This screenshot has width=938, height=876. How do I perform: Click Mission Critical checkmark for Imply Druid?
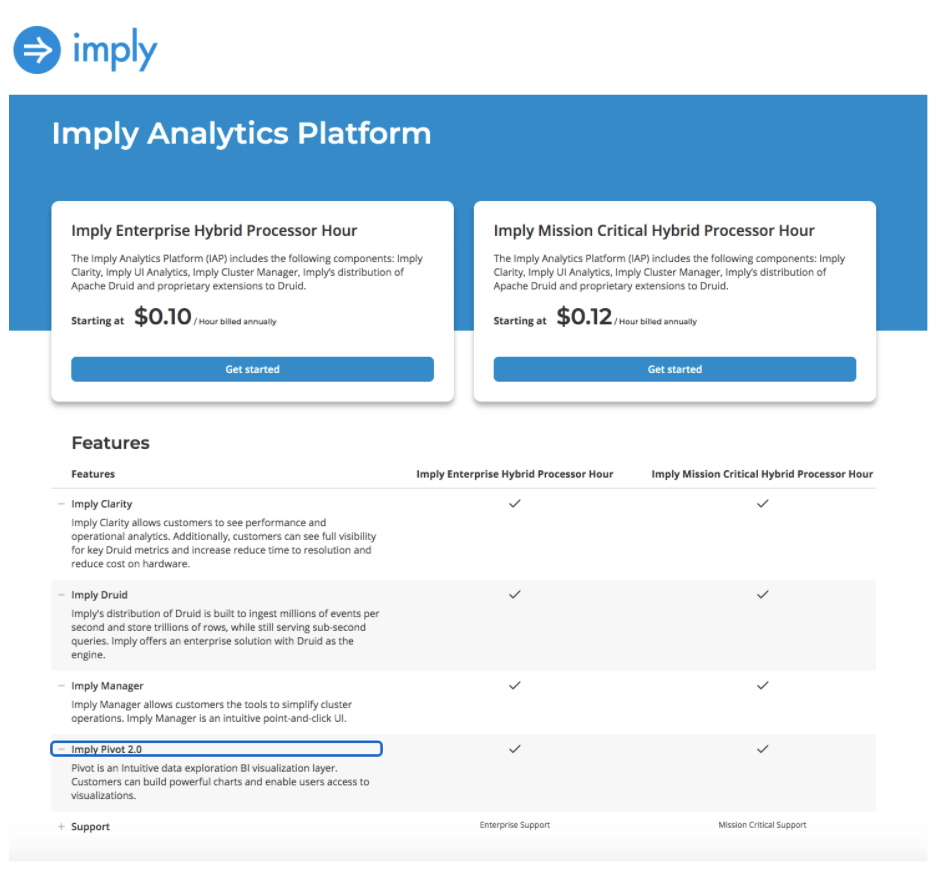pyautogui.click(x=762, y=595)
